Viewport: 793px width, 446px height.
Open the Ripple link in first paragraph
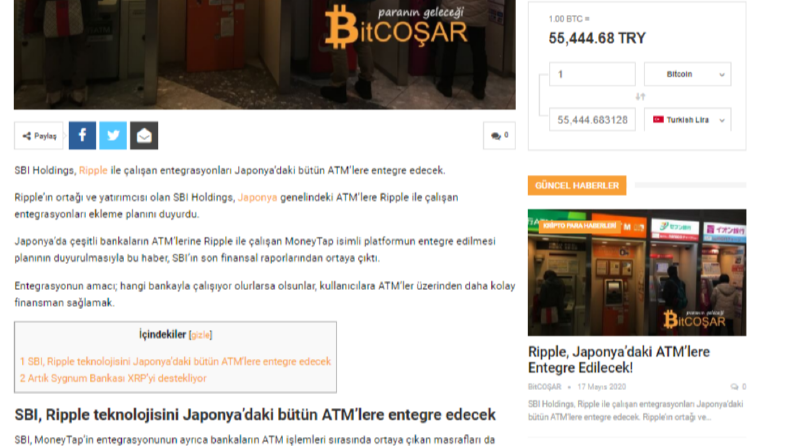[93, 170]
